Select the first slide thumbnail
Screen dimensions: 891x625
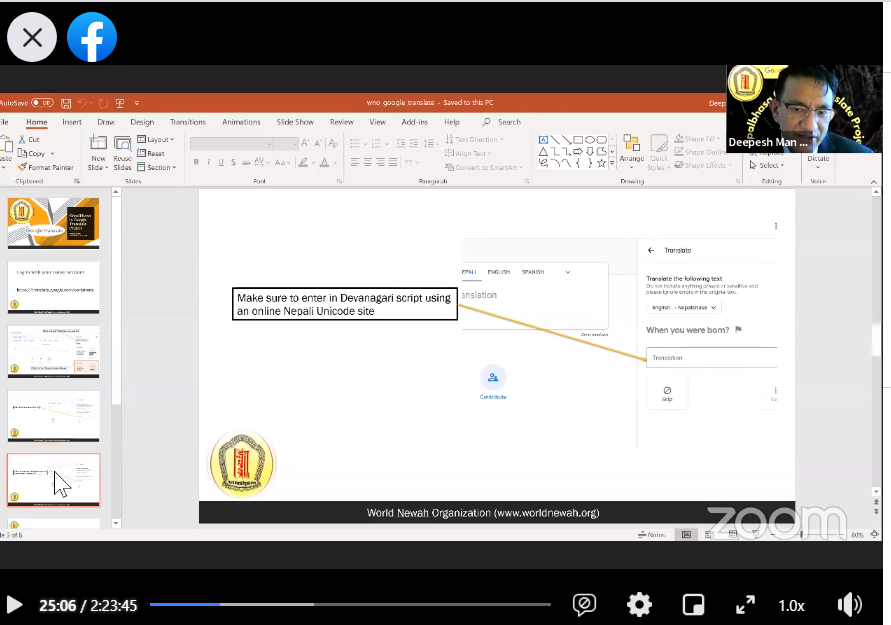click(x=53, y=223)
